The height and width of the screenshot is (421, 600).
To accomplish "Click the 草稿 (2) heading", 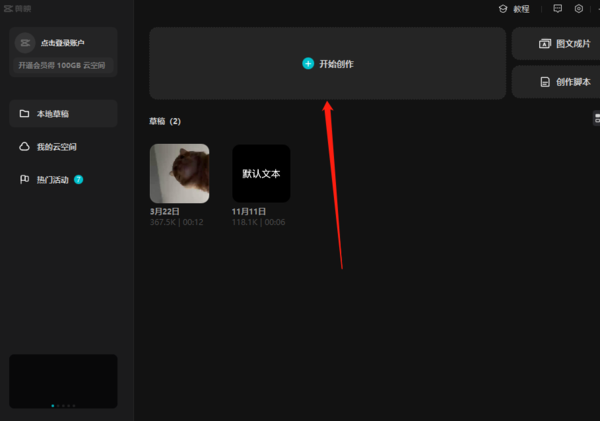I will (x=165, y=121).
